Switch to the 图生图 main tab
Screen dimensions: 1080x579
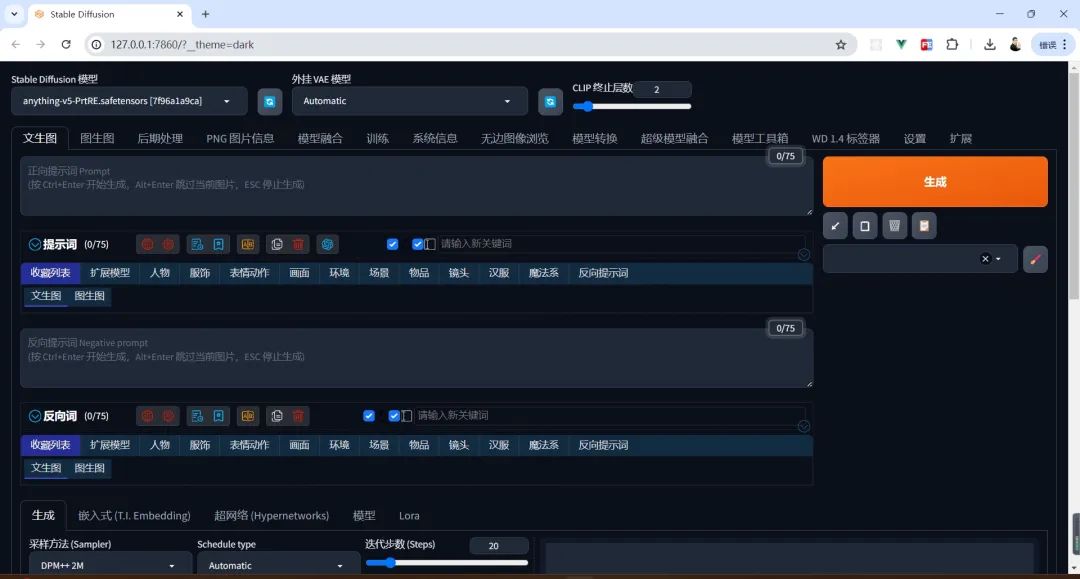97,138
